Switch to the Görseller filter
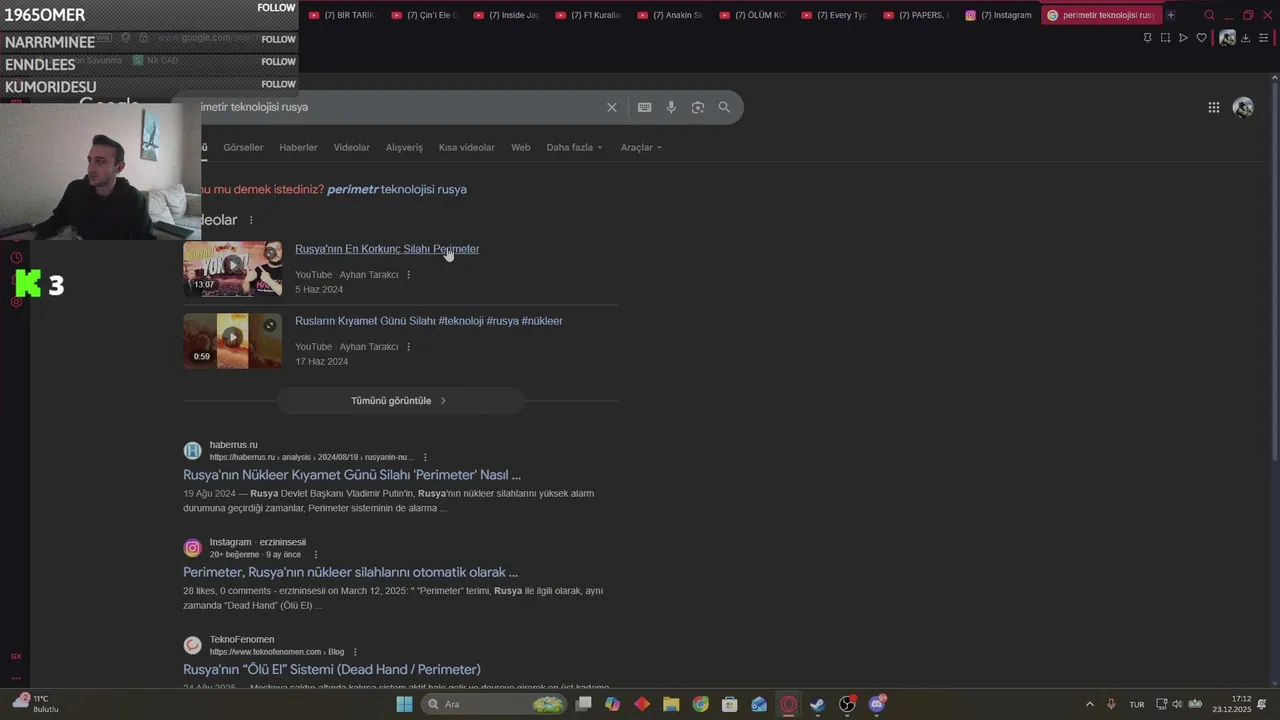Image resolution: width=1280 pixels, height=720 pixels. pyautogui.click(x=243, y=147)
